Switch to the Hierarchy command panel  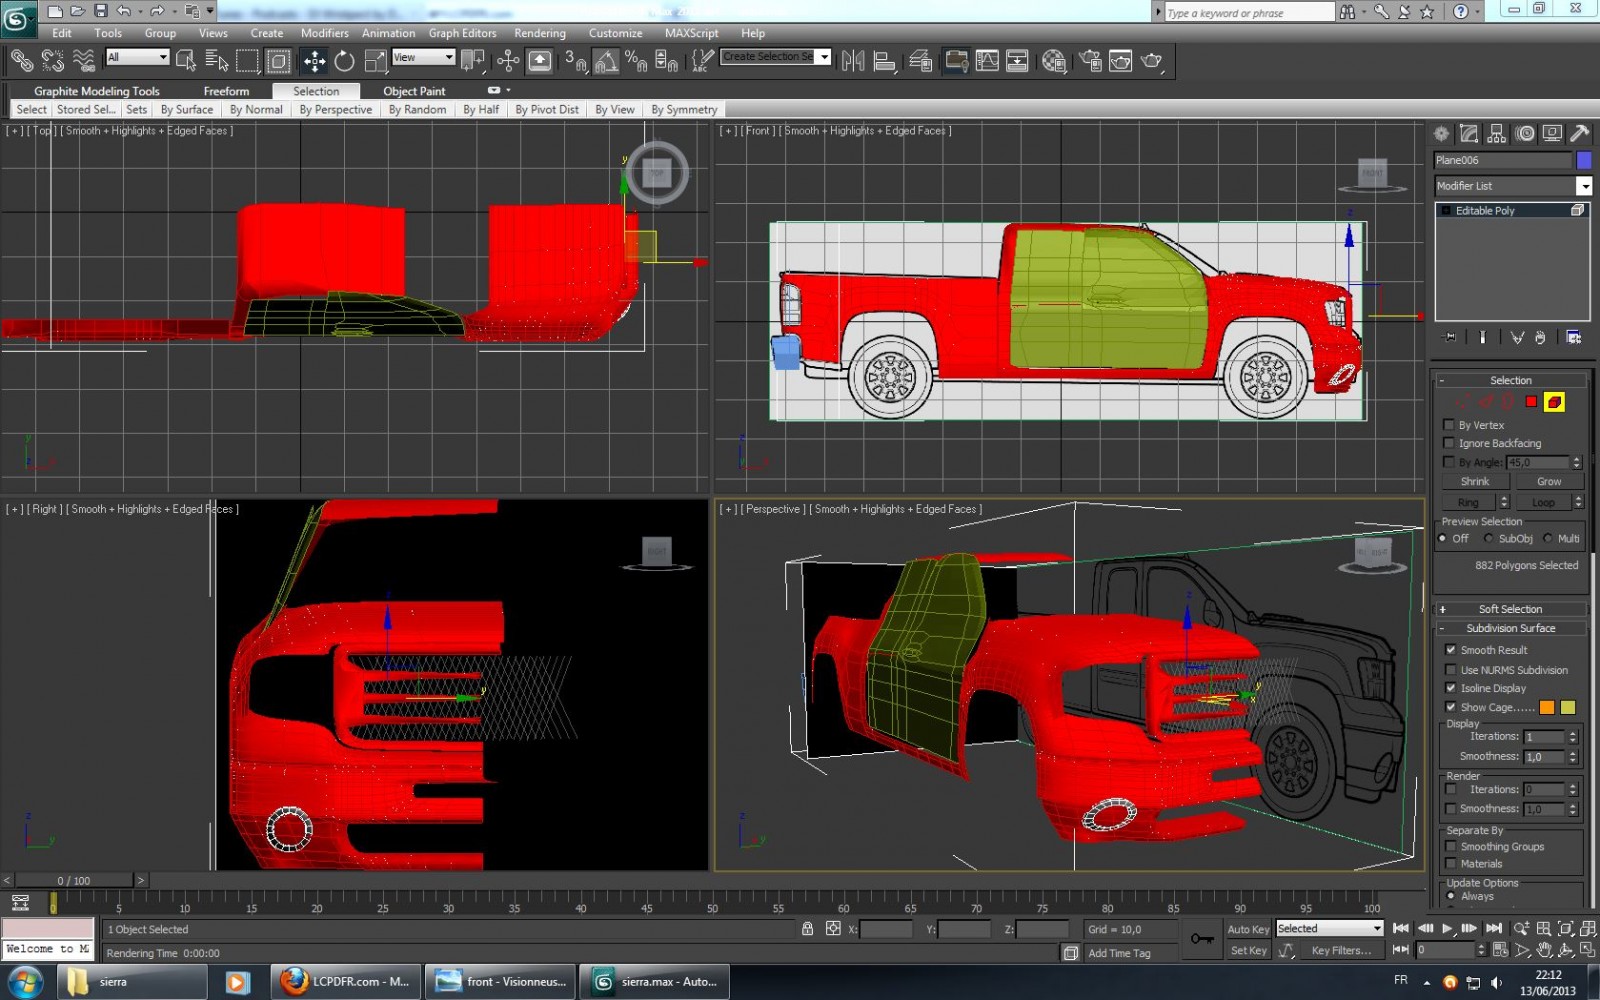[1496, 134]
